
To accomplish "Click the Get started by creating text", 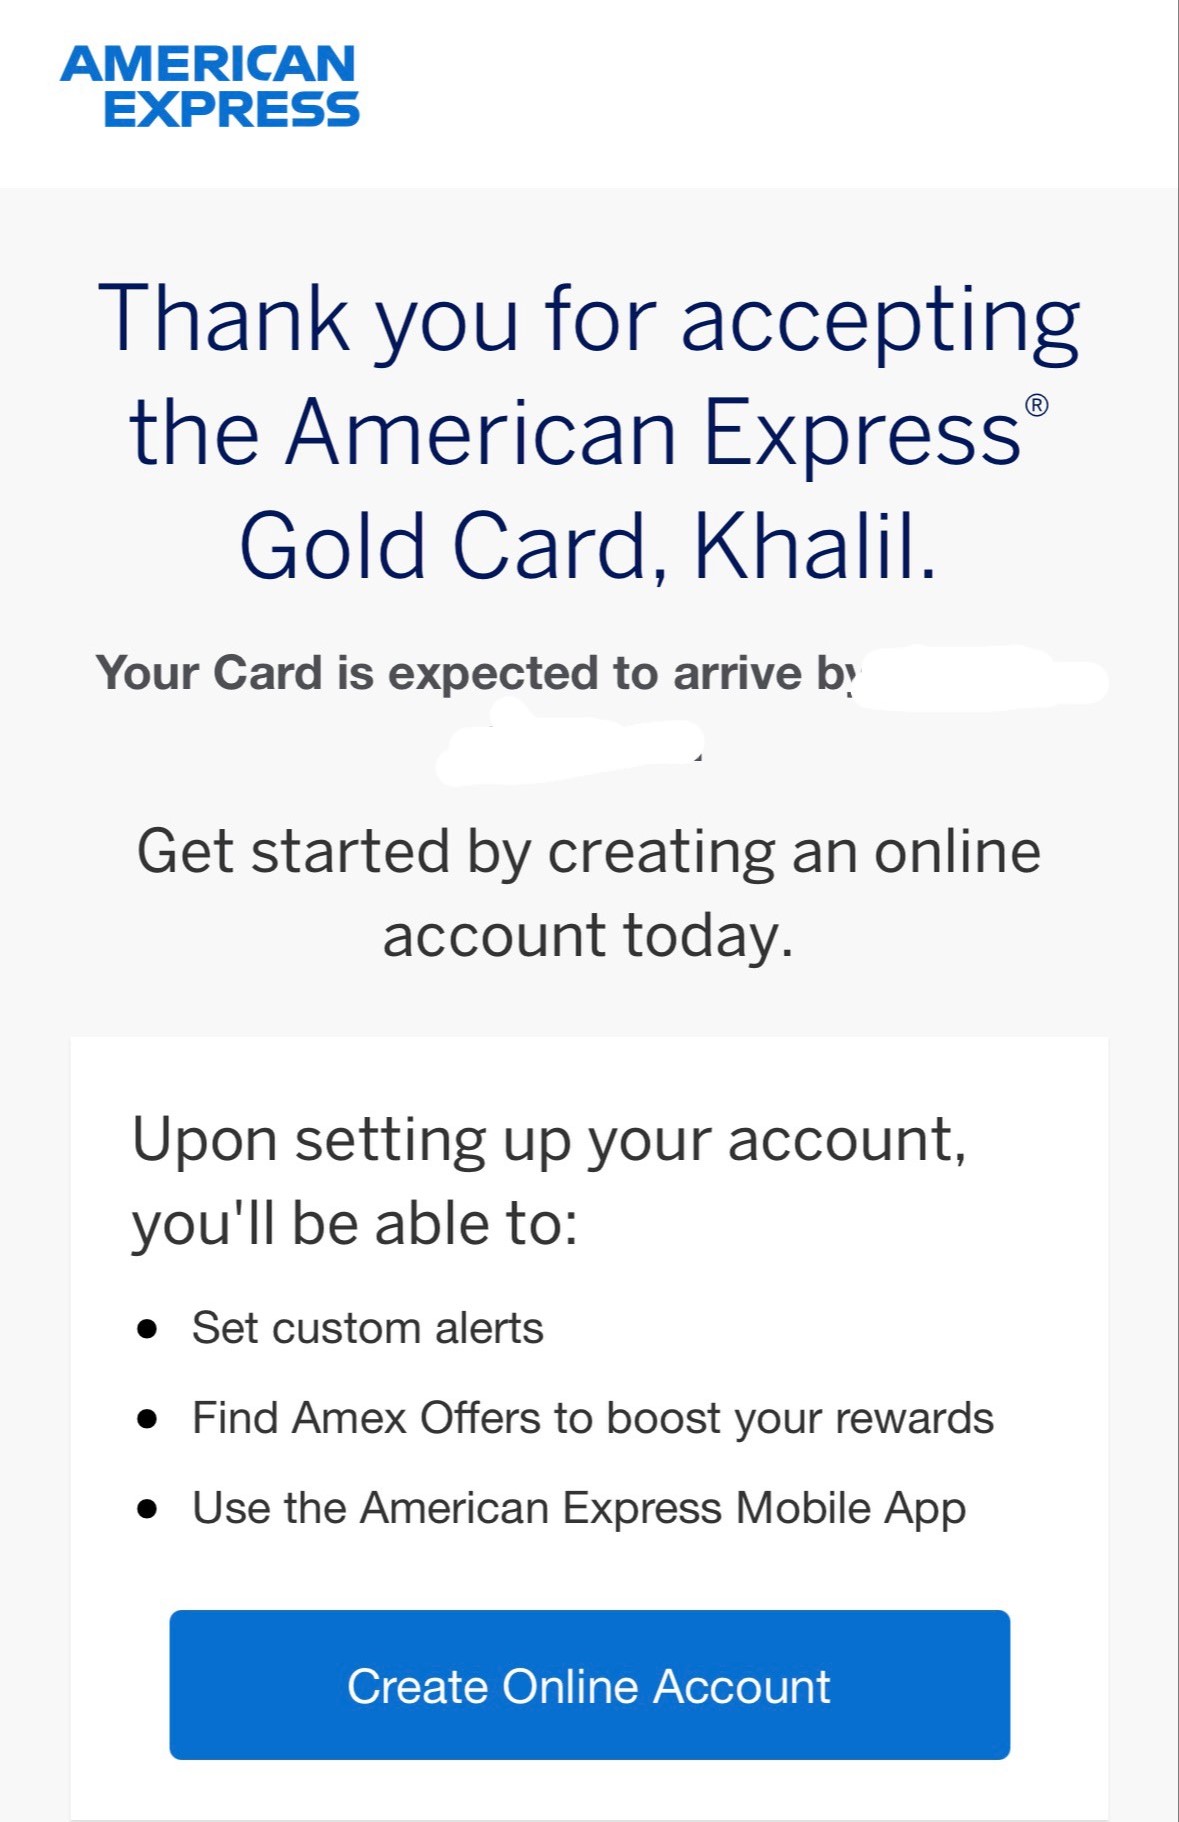I will (x=588, y=852).
